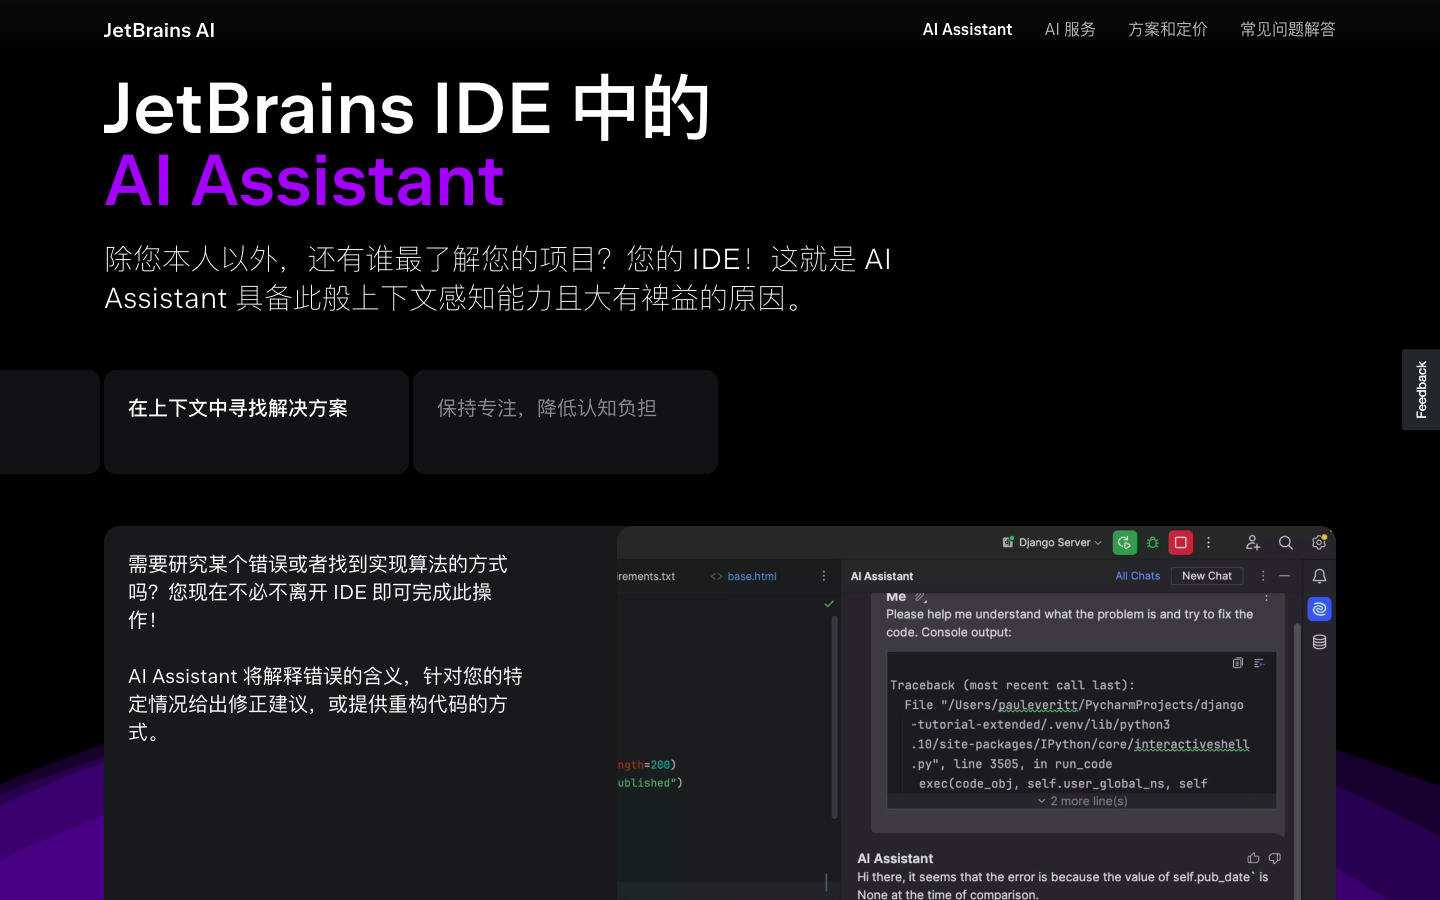Start a conversation with the New Chat button
1440x900 pixels.
click(1207, 575)
